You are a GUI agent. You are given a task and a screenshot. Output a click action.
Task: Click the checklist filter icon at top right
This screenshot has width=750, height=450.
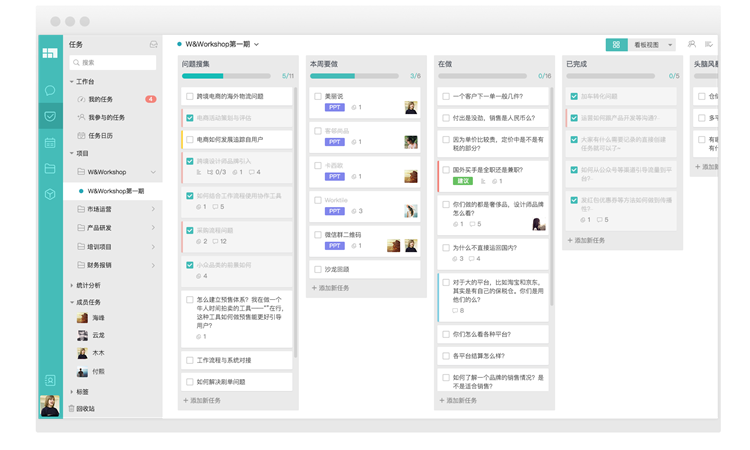click(709, 44)
